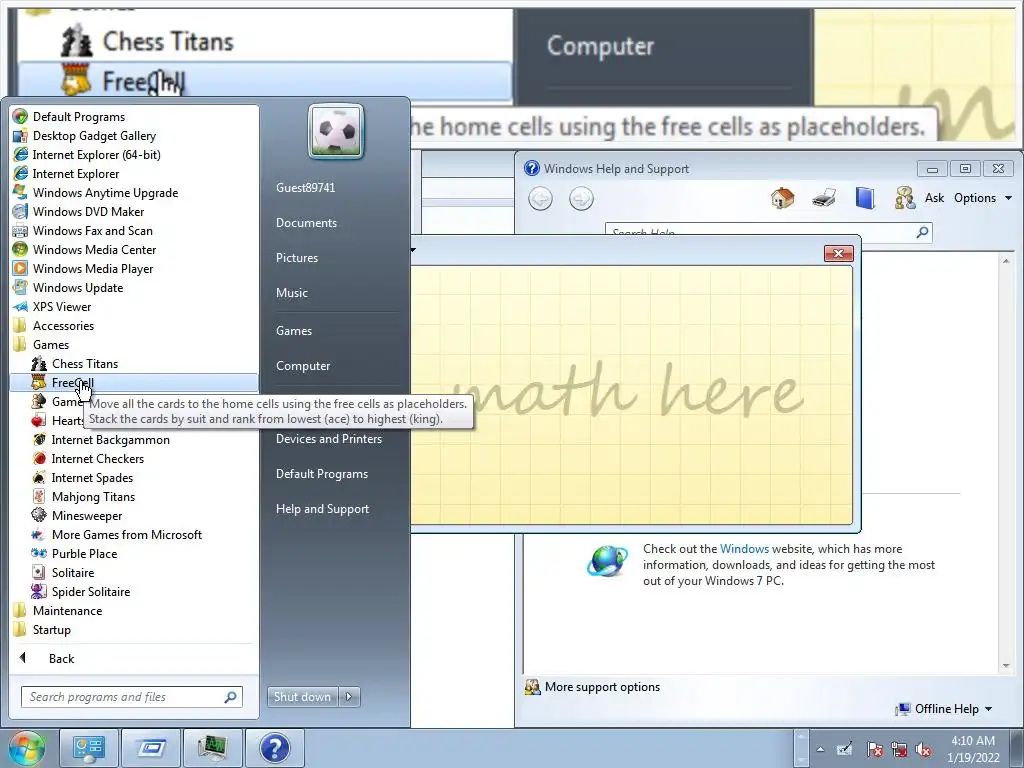
Task: Open Pictures from Start menu
Action: [x=296, y=258]
